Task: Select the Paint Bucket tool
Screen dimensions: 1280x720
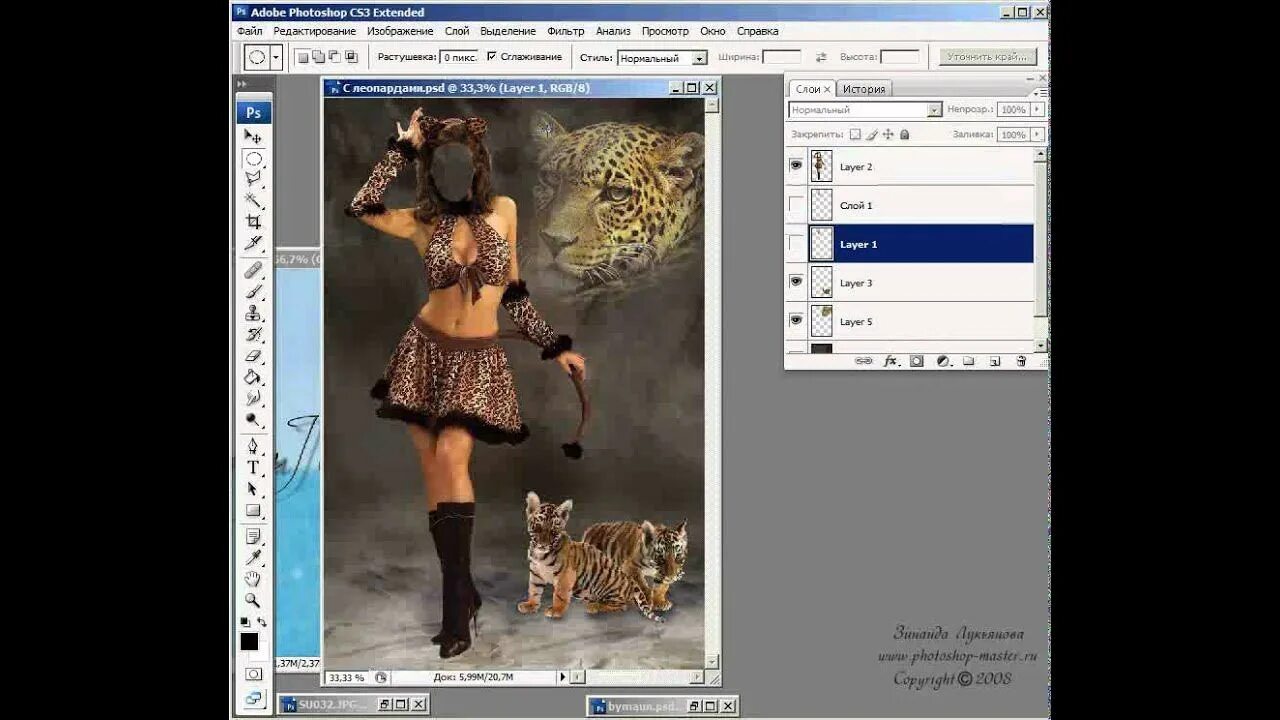Action: point(254,377)
